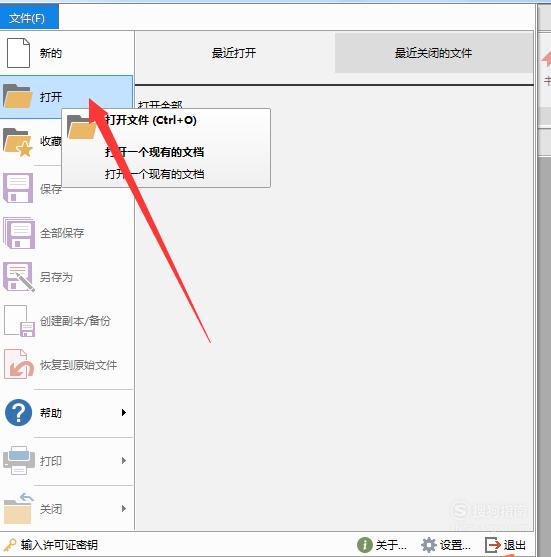Click 输入许可证密钥 text button
This screenshot has width=551, height=557.
(x=59, y=545)
